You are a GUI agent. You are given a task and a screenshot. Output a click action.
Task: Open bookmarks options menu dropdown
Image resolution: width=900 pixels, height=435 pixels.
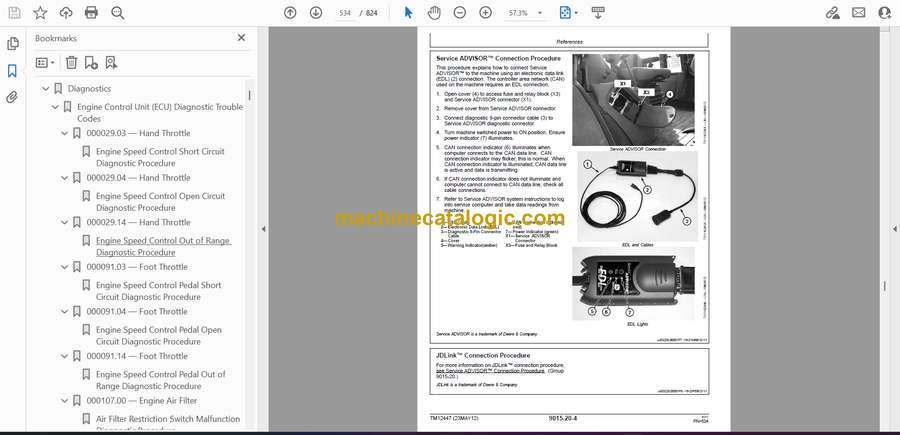45,63
